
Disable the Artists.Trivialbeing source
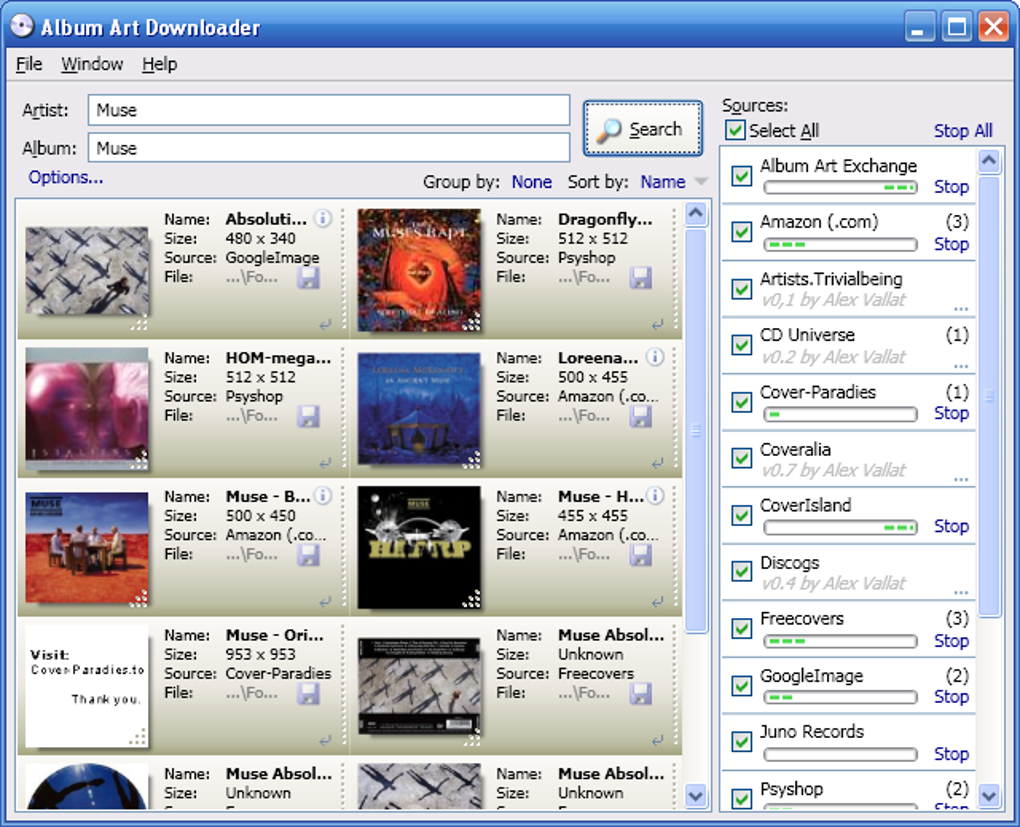click(742, 288)
